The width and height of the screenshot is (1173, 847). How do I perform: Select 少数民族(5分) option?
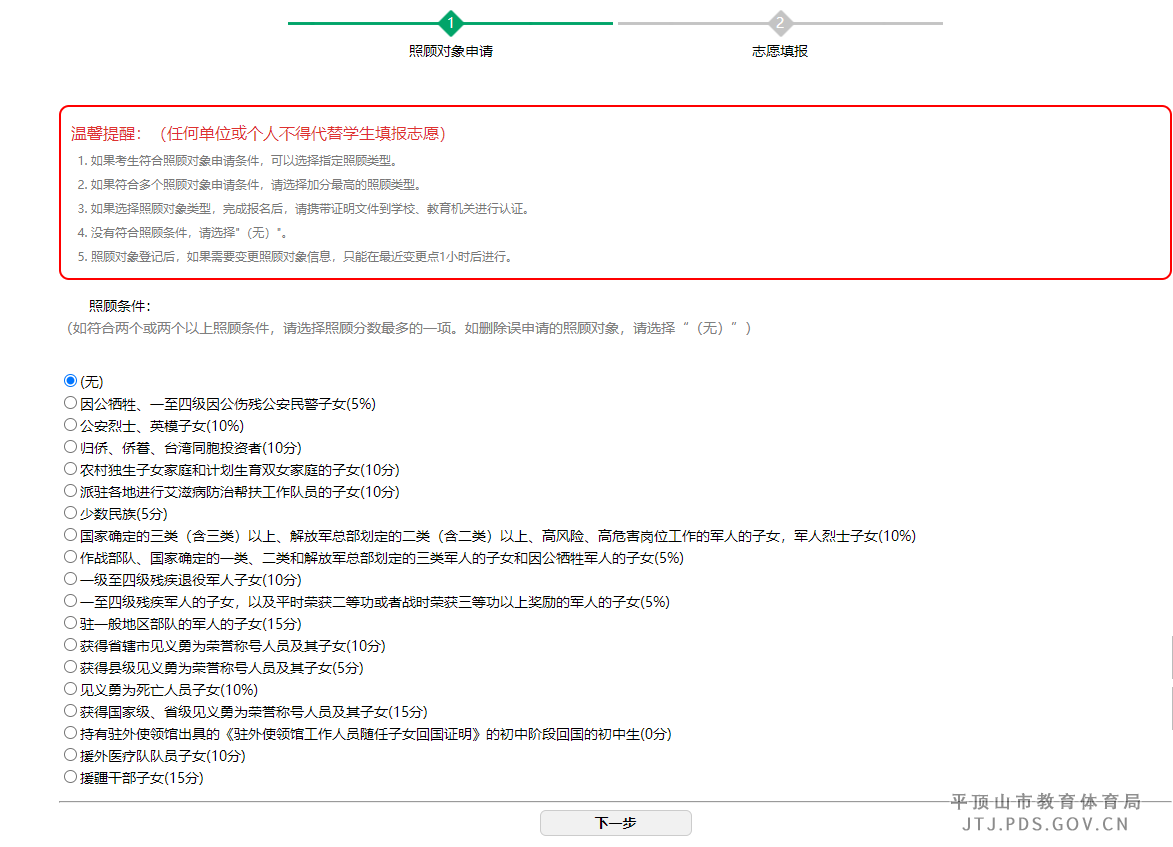70,512
